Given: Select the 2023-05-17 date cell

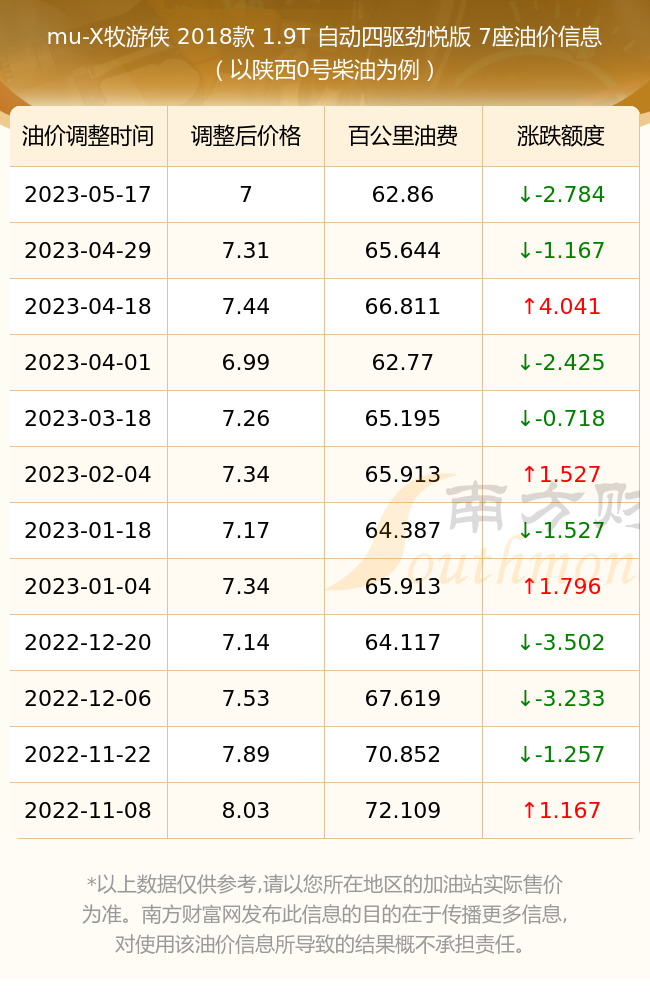Looking at the screenshot, I should (88, 195).
